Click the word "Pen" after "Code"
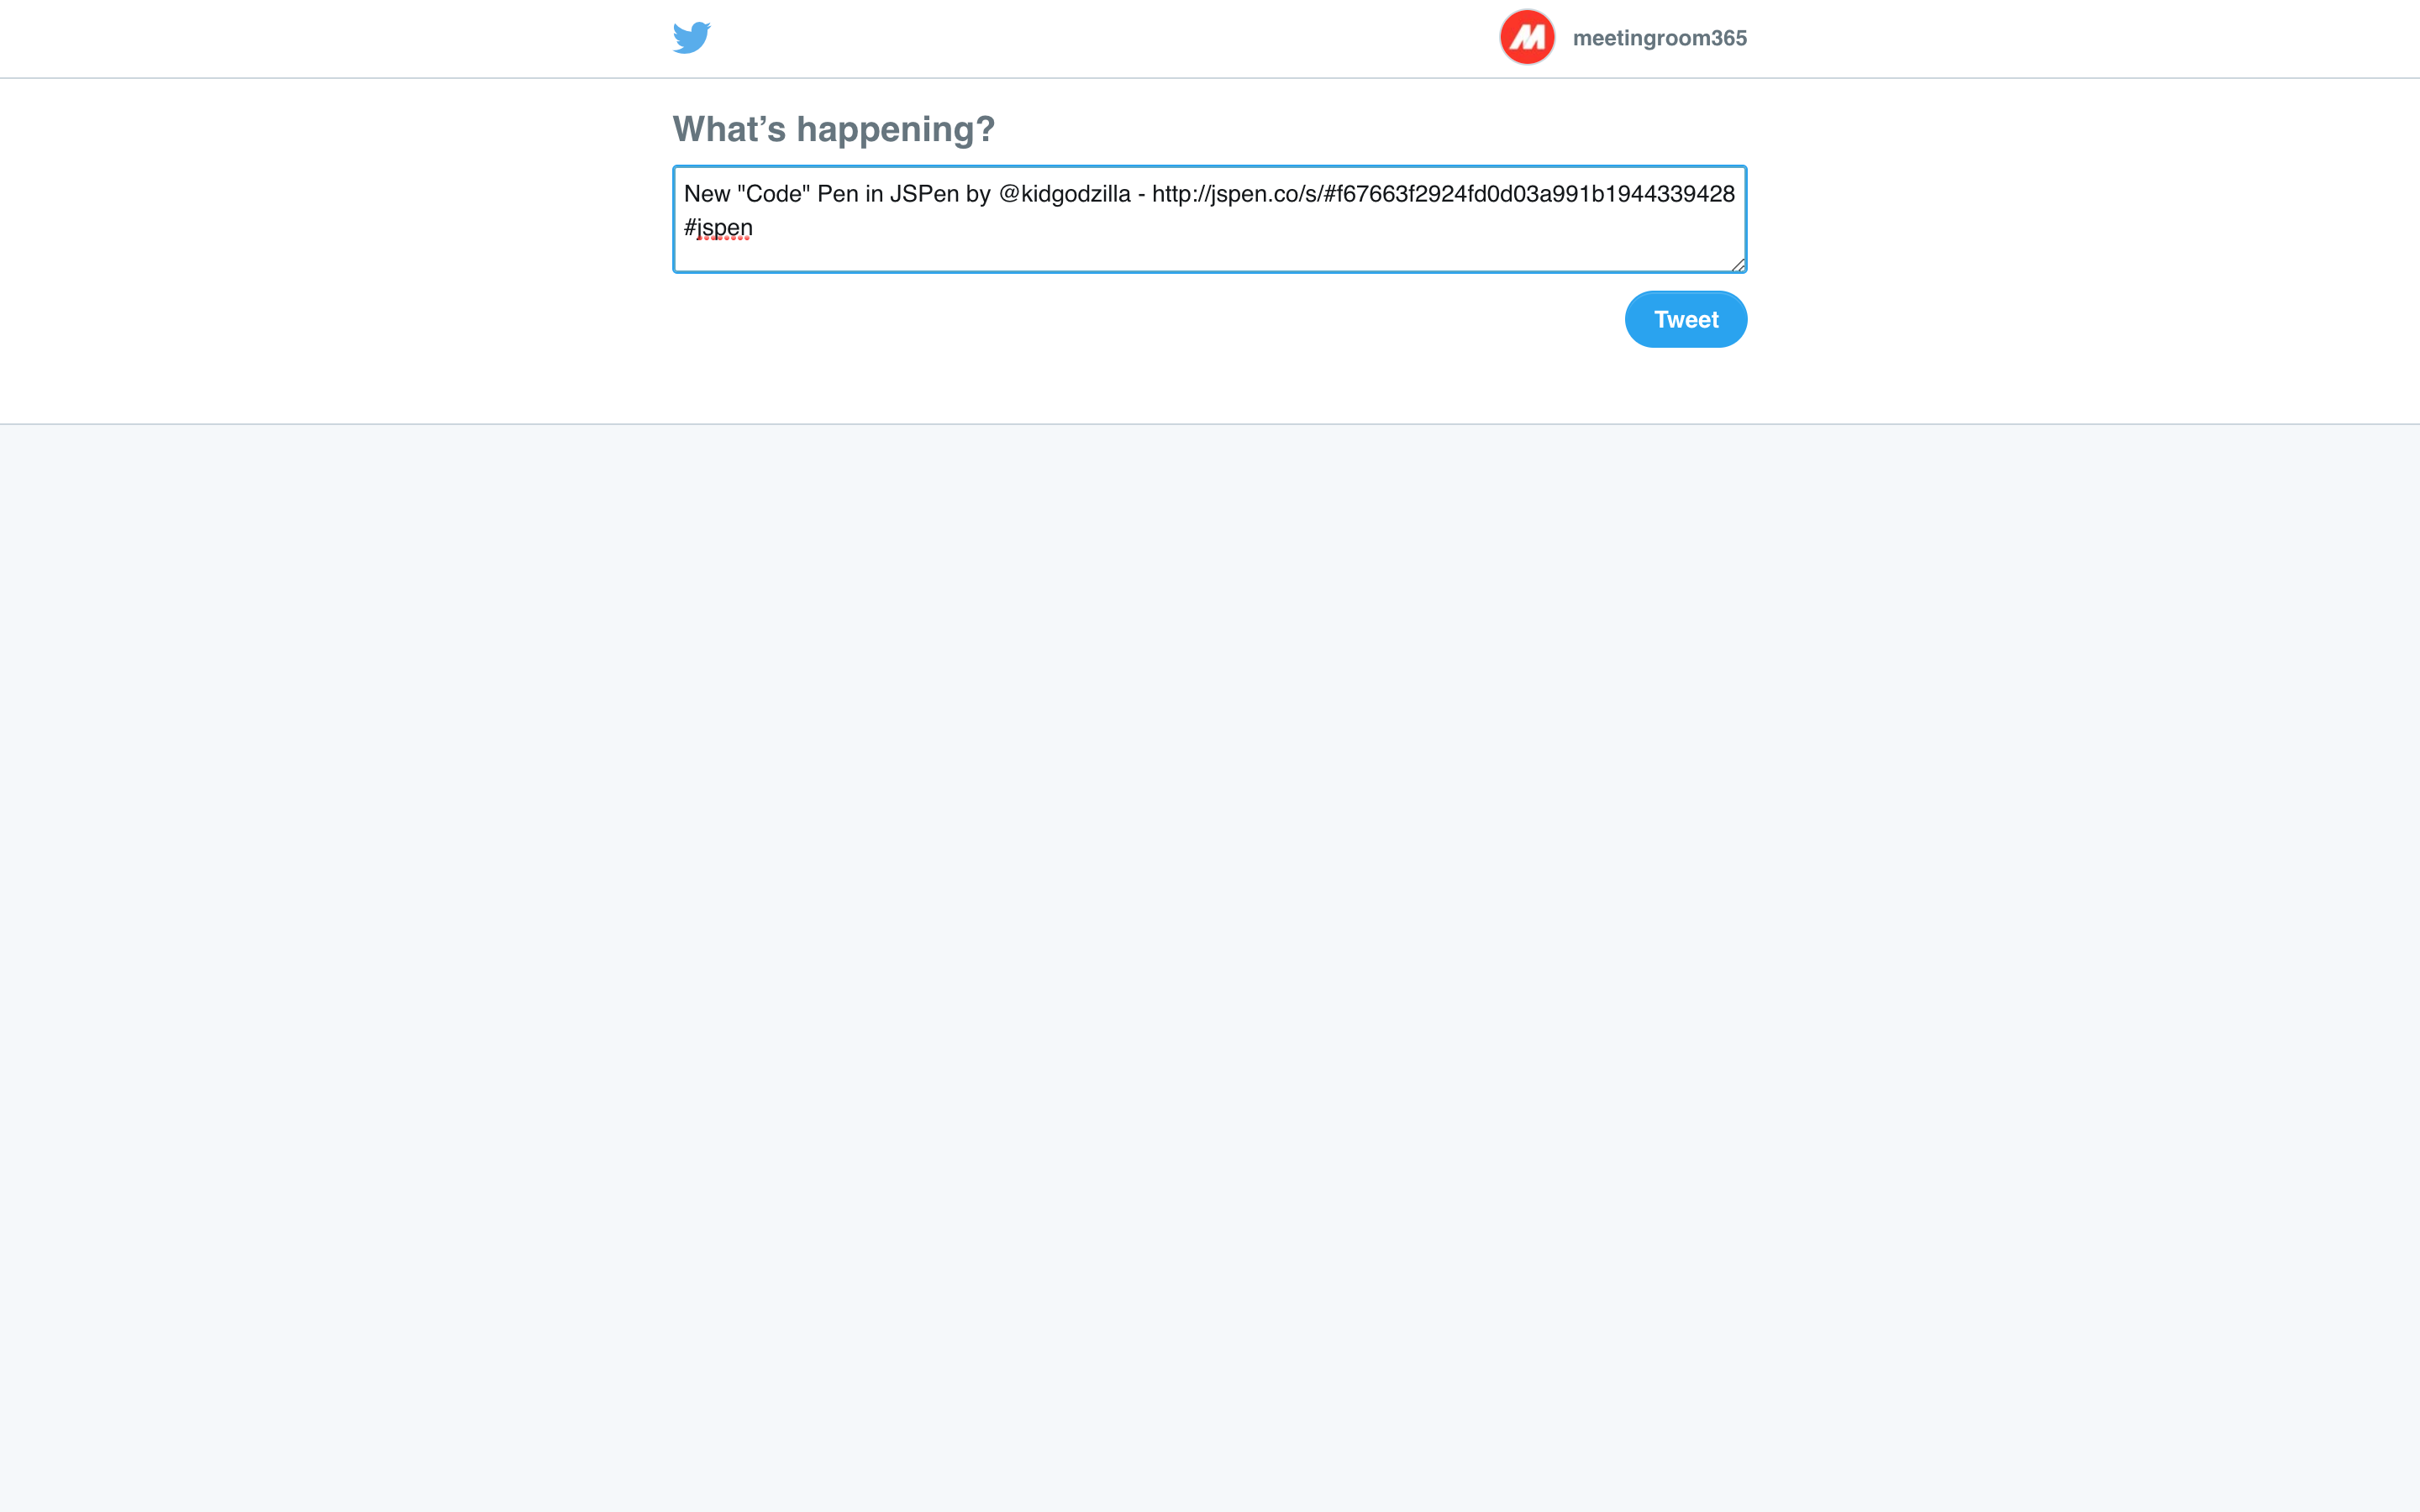The height and width of the screenshot is (1512, 2420). coord(837,194)
